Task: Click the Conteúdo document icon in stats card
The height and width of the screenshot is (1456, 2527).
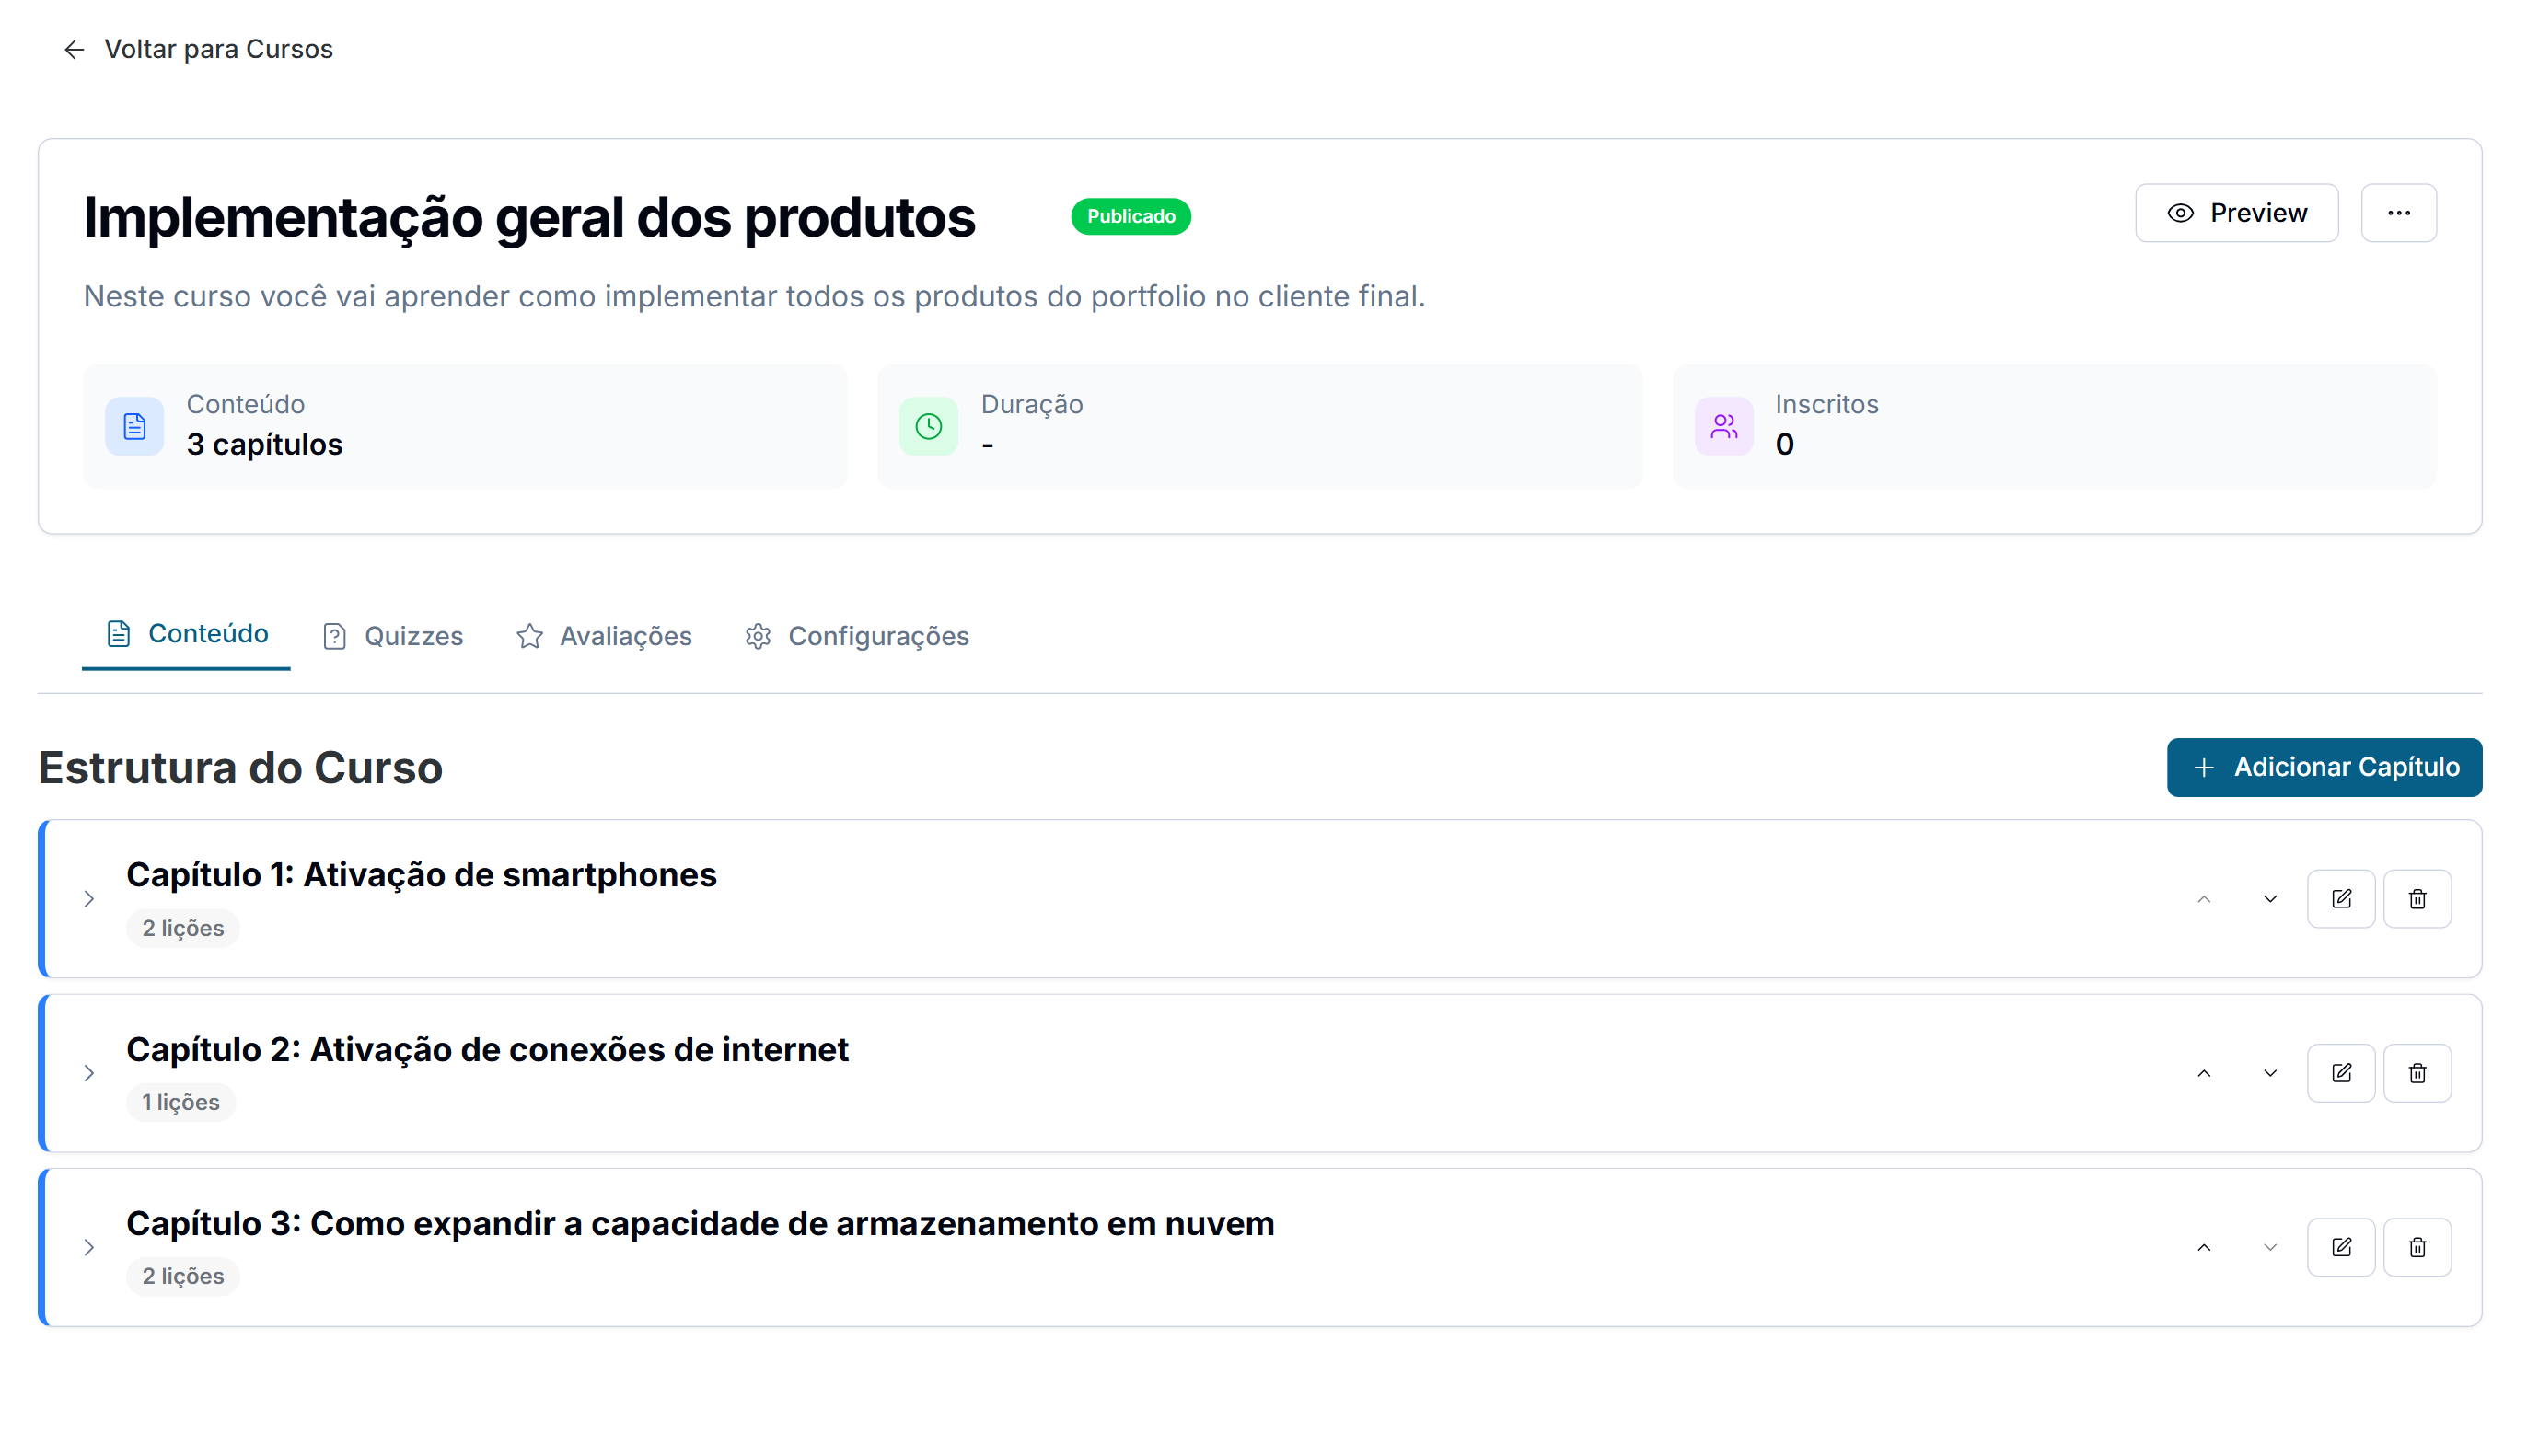Action: coord(134,426)
